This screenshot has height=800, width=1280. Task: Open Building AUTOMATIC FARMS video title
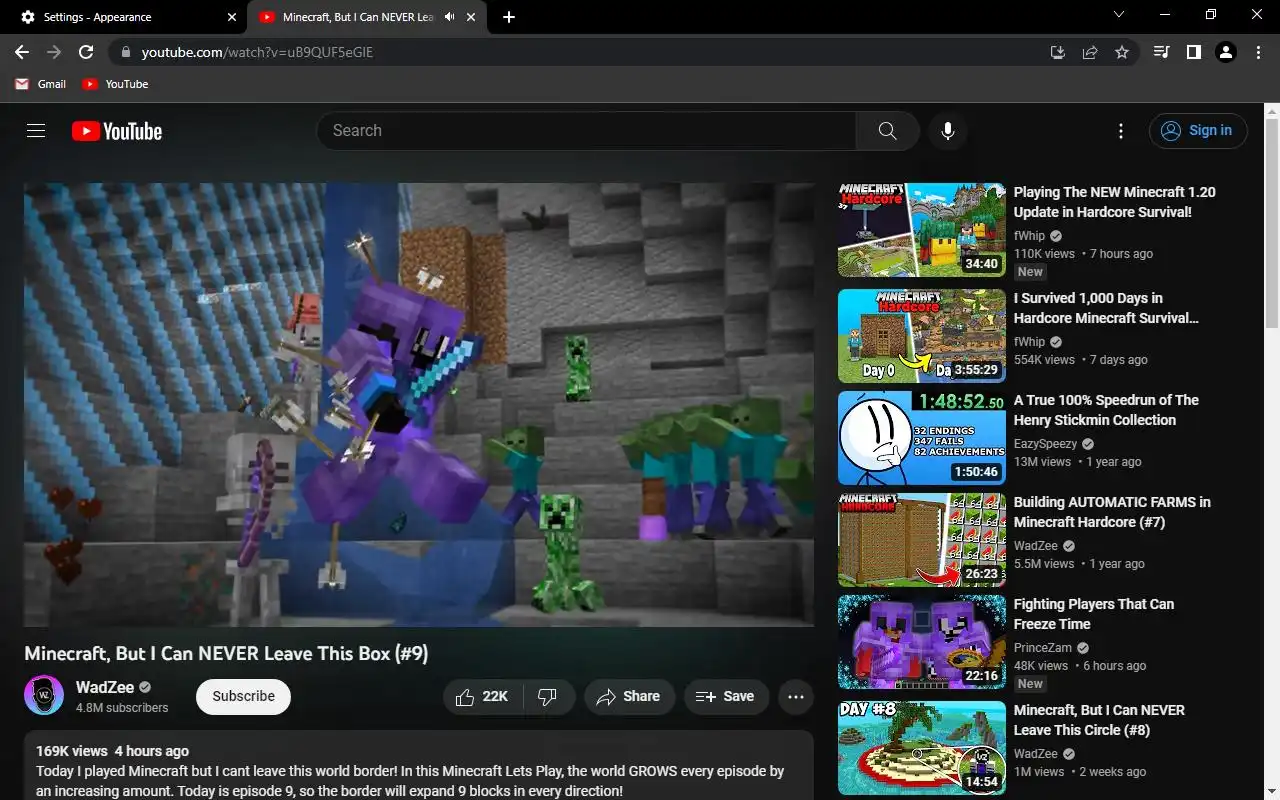[x=1112, y=512]
